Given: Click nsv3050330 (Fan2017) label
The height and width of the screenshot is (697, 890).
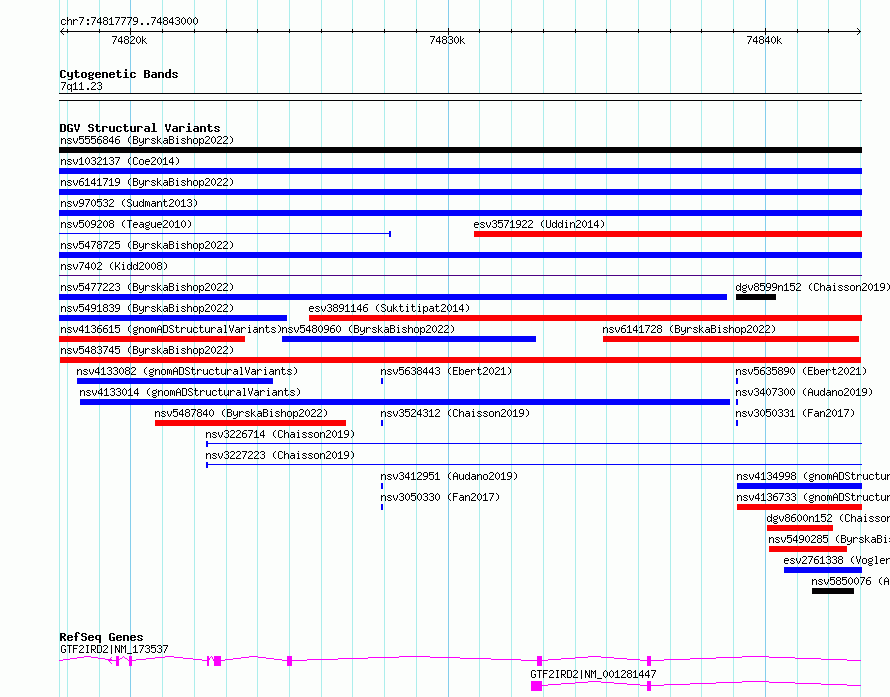Looking at the screenshot, I should (440, 497).
